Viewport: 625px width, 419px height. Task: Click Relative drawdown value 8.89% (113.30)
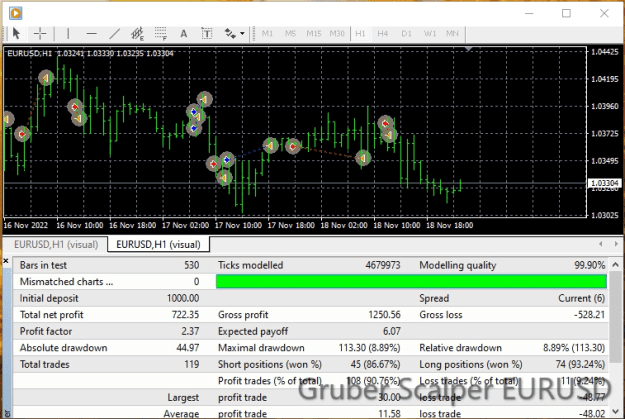574,348
